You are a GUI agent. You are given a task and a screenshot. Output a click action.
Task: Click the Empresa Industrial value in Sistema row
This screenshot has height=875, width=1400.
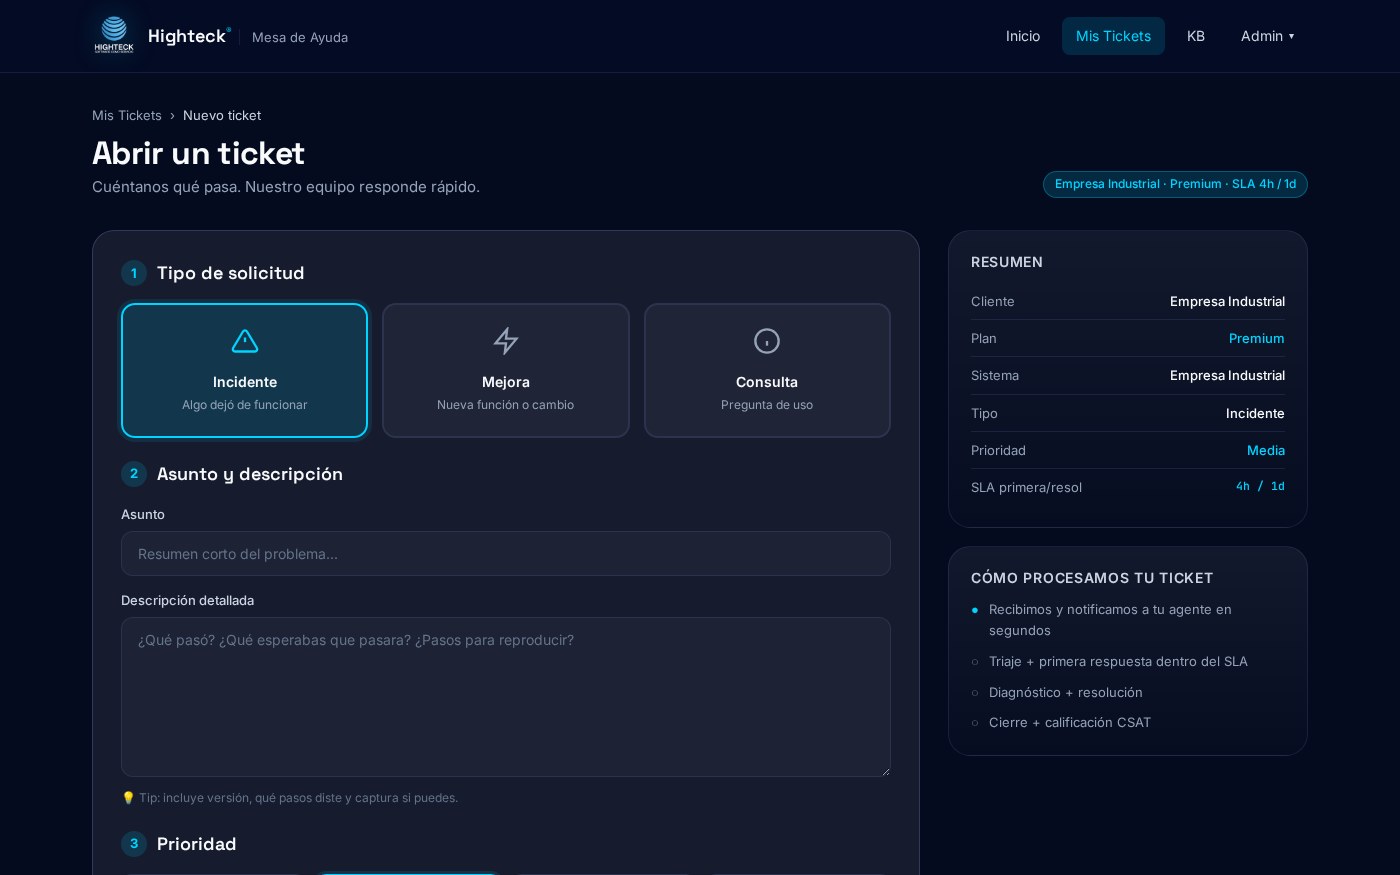pyautogui.click(x=1227, y=375)
